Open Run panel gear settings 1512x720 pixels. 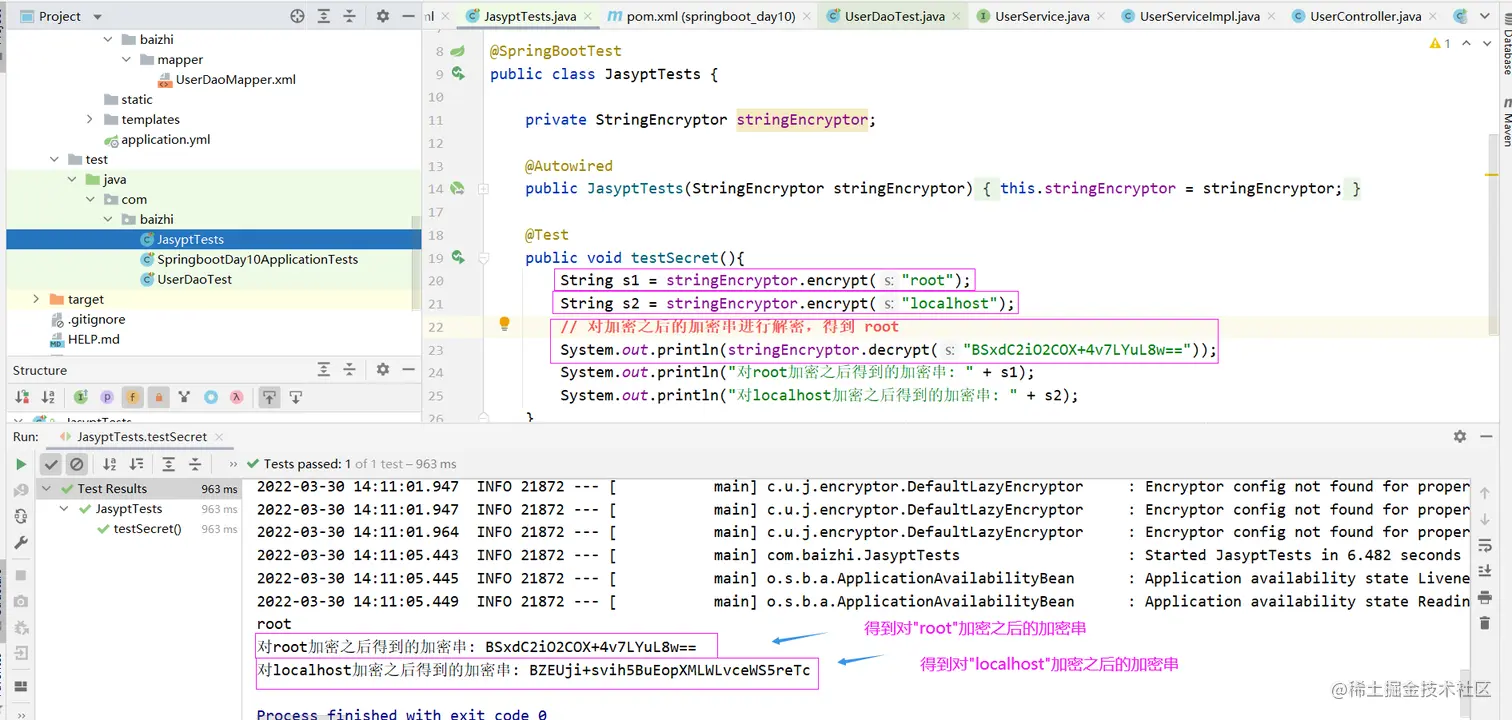pyautogui.click(x=1460, y=437)
